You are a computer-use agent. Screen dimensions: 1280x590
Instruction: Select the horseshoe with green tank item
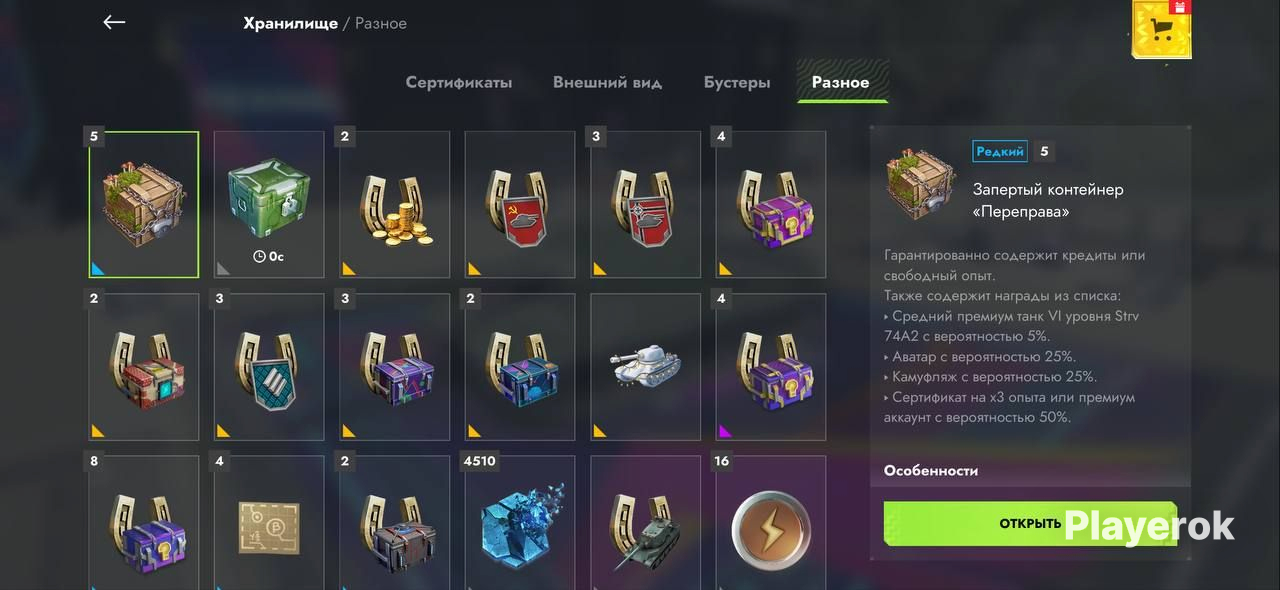[646, 522]
